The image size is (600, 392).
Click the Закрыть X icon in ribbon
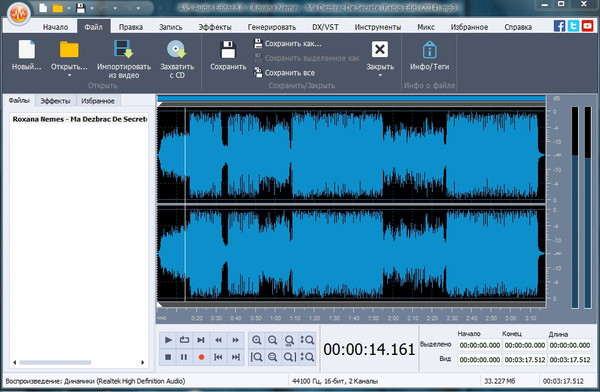pos(380,49)
